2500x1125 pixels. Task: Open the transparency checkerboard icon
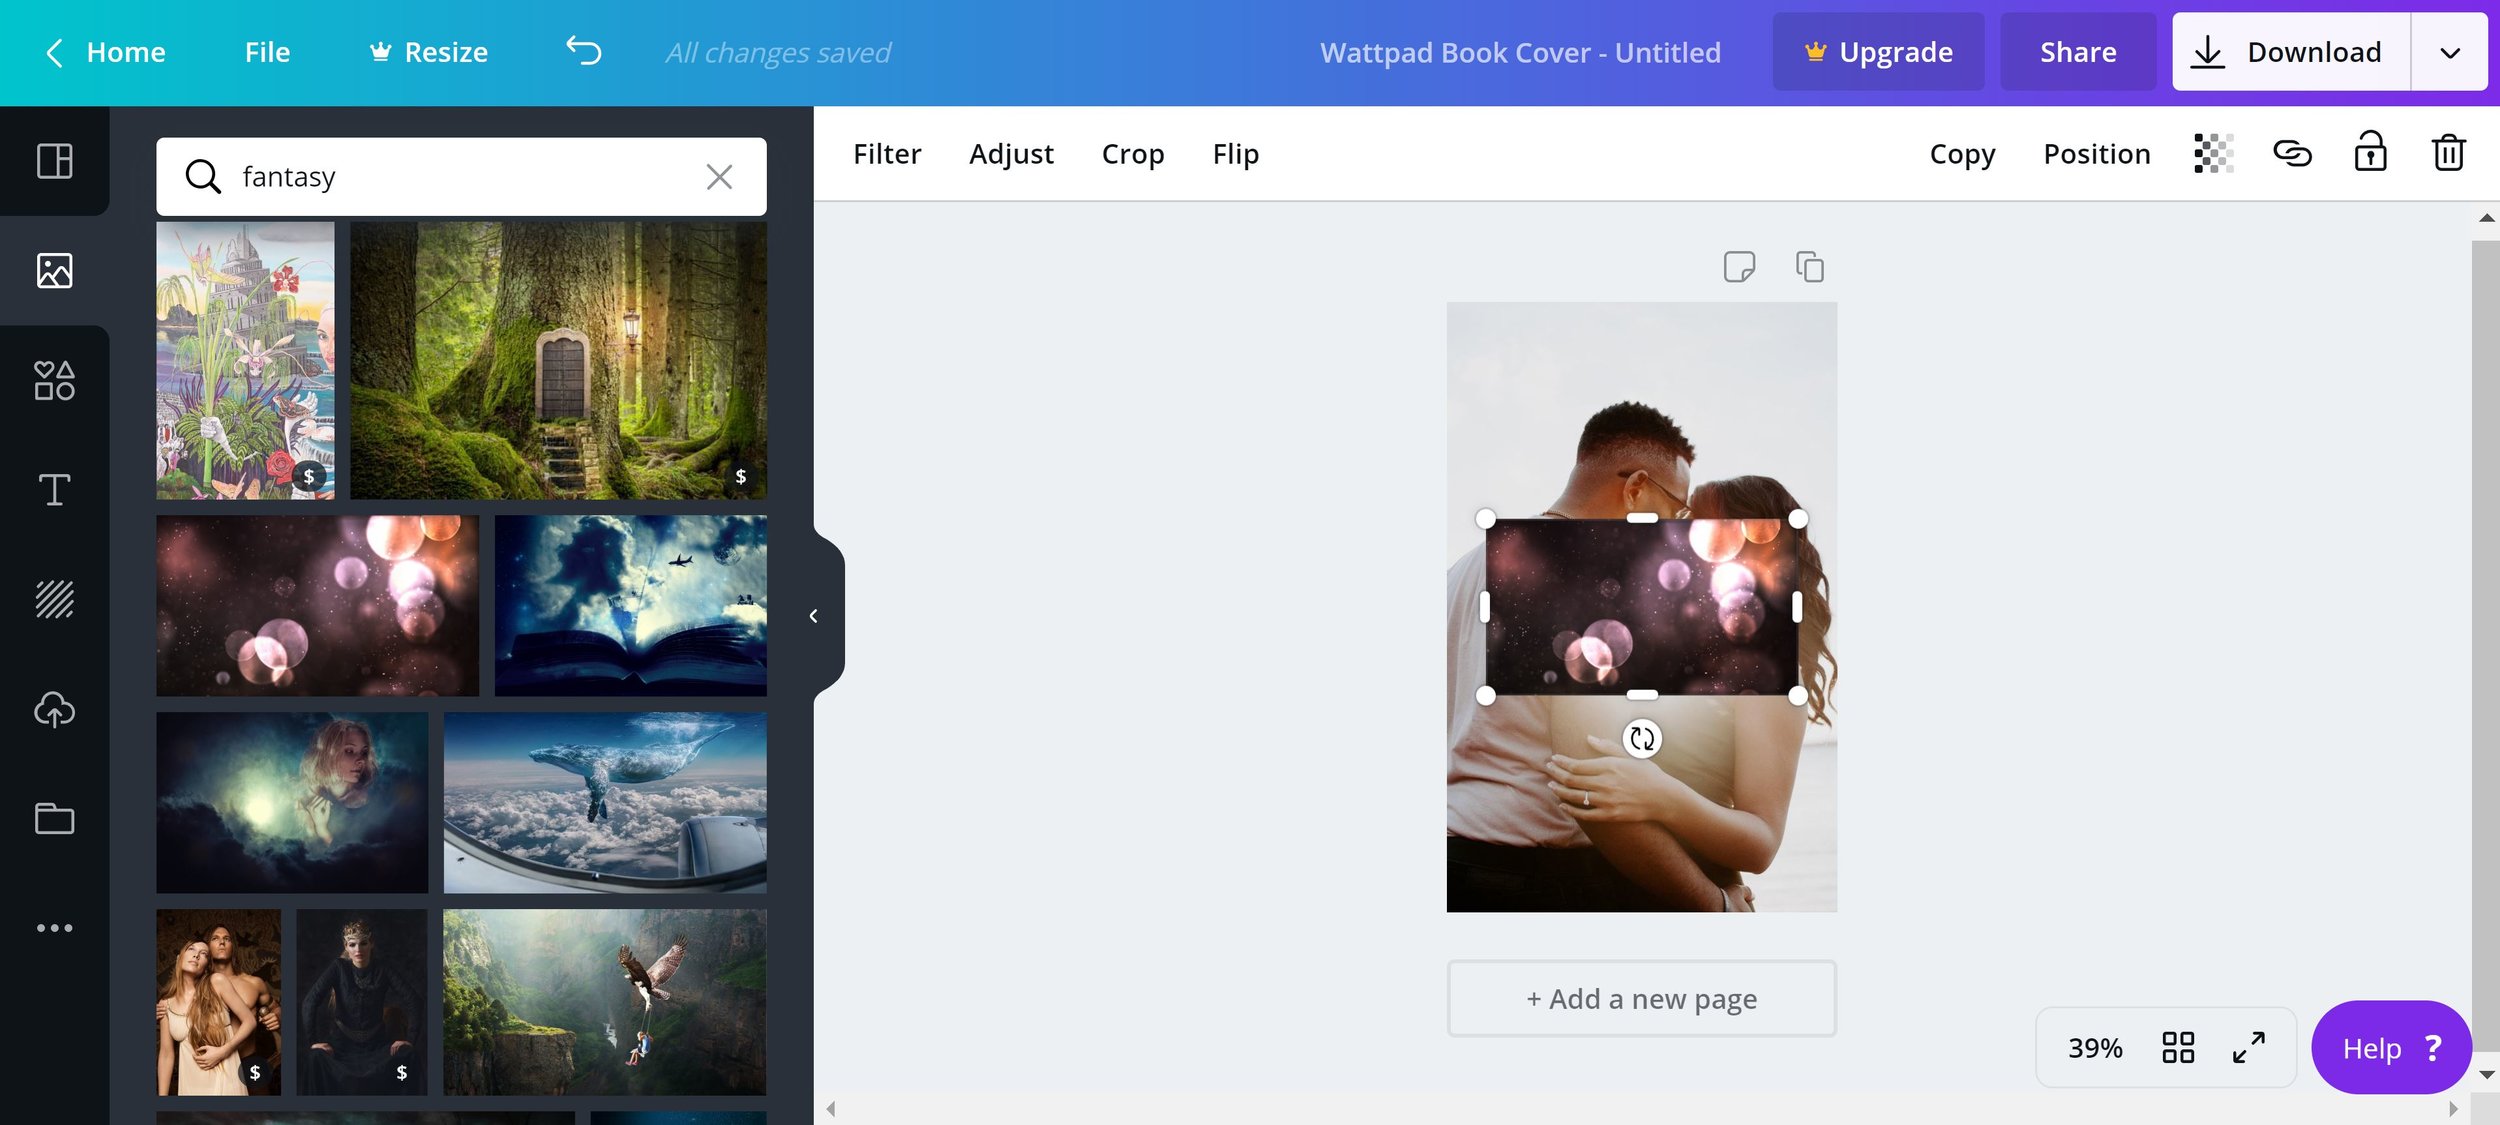pos(2213,153)
